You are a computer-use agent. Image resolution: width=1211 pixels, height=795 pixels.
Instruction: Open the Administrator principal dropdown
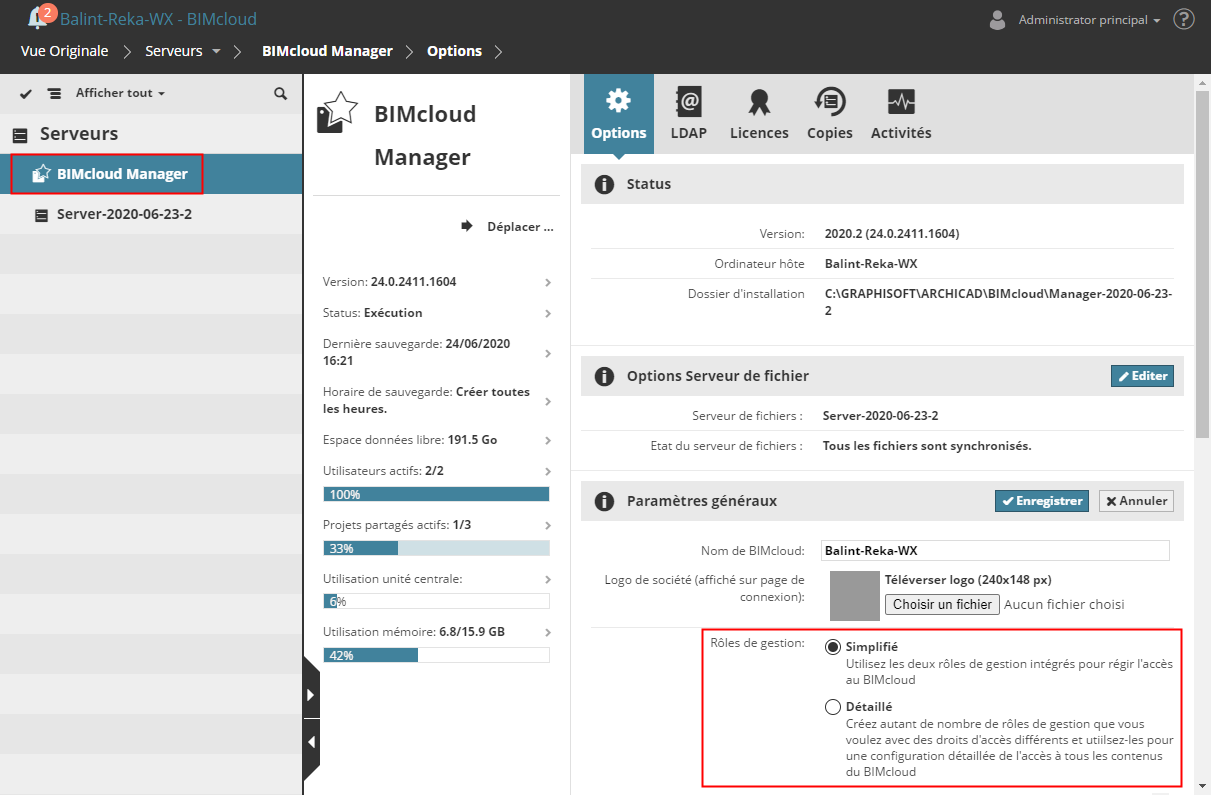pyautogui.click(x=1089, y=20)
